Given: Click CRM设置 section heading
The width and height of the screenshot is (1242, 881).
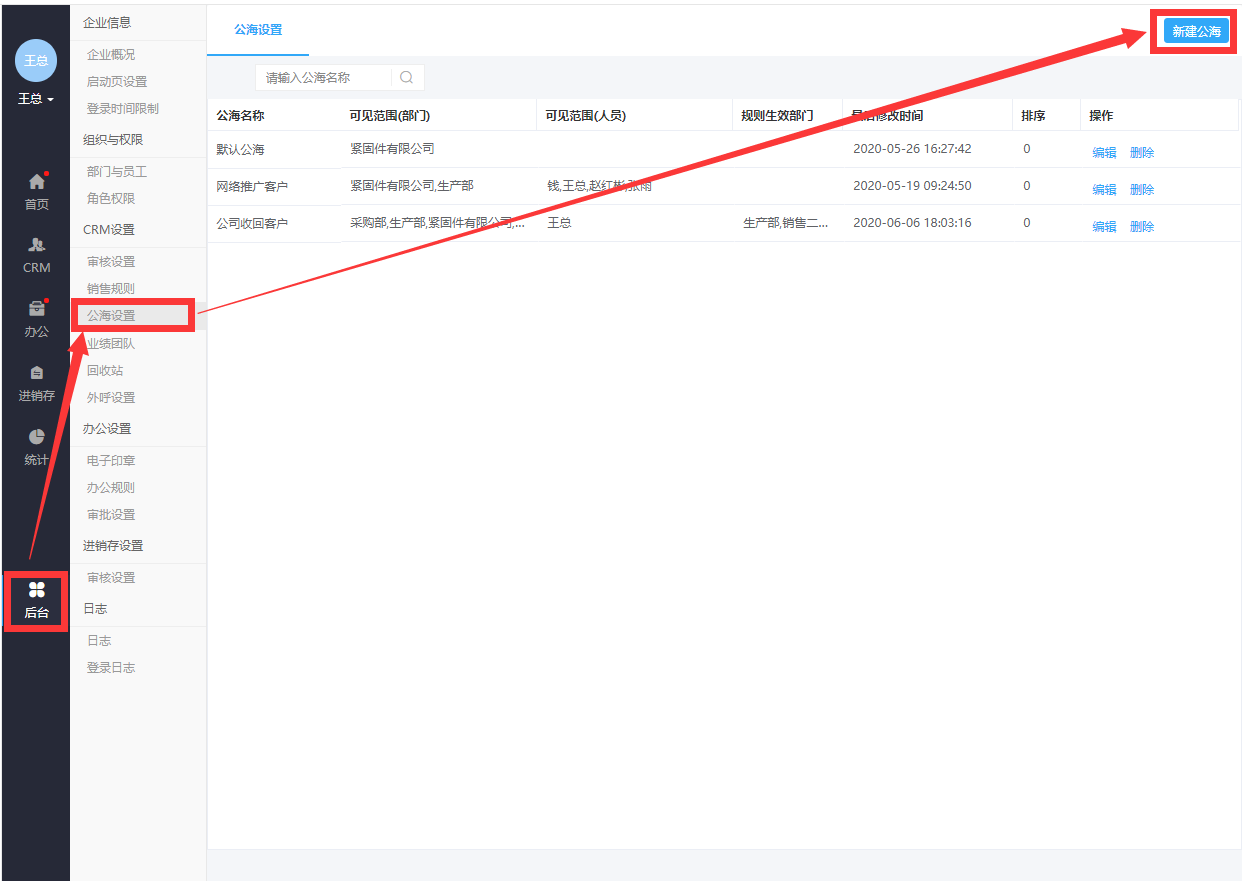Looking at the screenshot, I should (109, 229).
